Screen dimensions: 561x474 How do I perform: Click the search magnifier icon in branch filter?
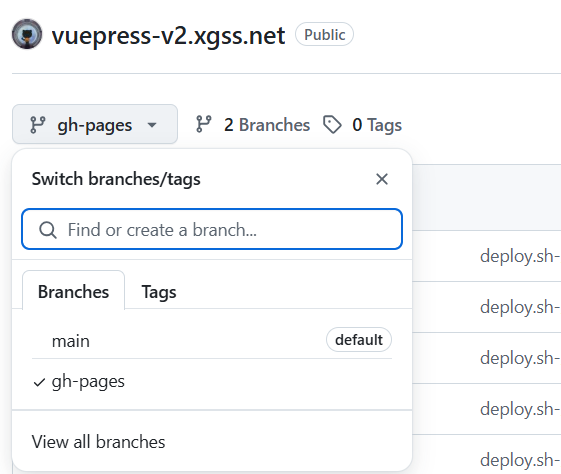(x=48, y=230)
